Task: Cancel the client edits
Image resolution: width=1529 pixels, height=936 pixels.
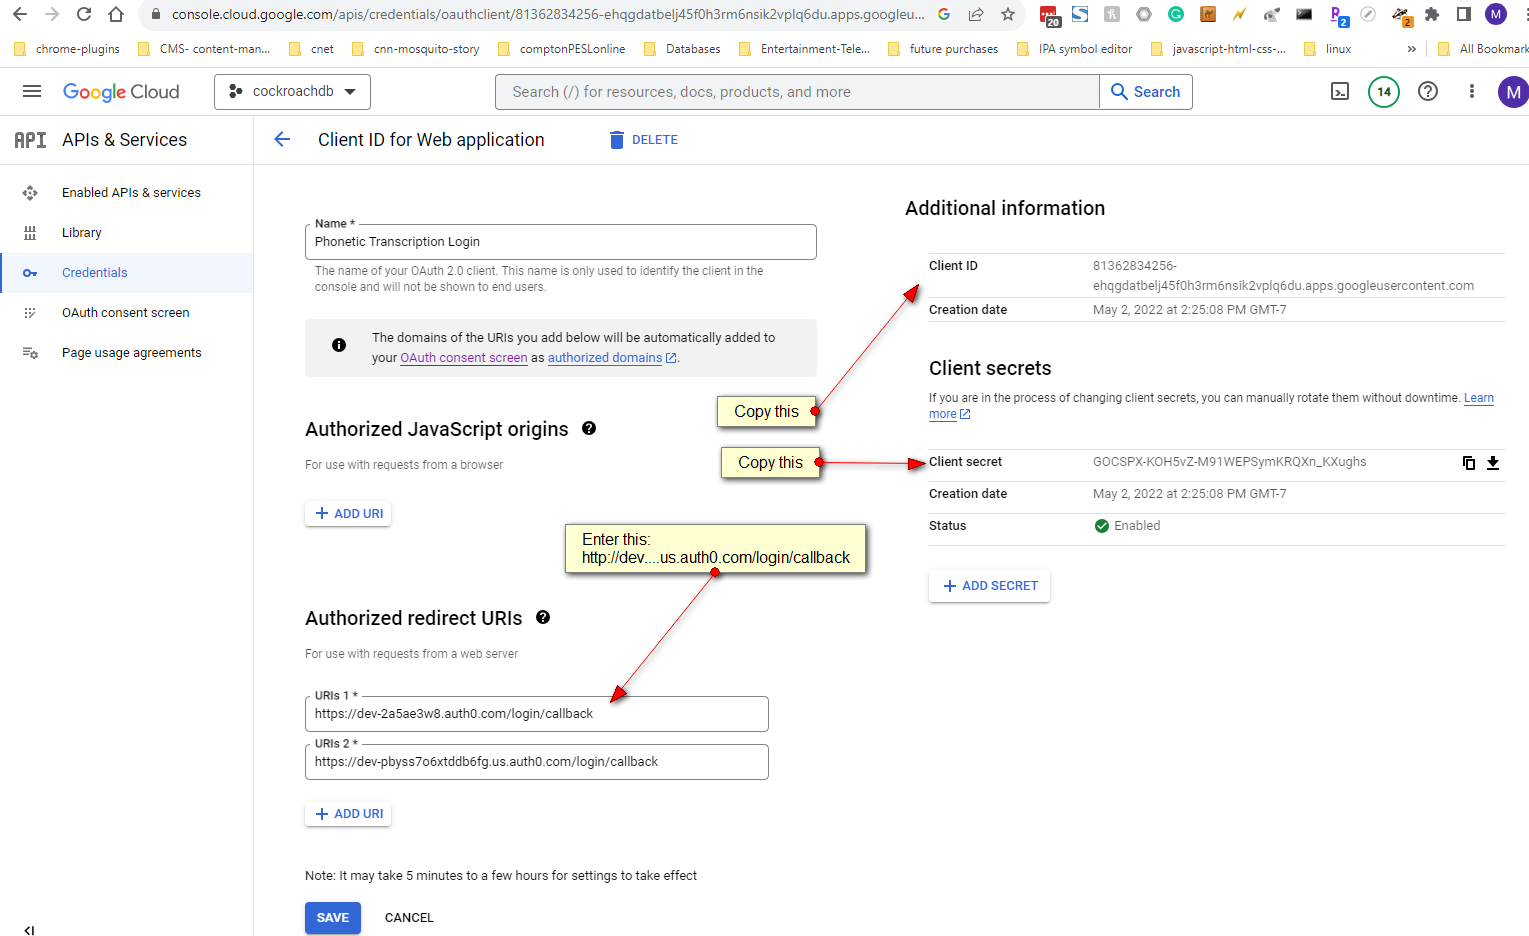Action: coord(409,918)
